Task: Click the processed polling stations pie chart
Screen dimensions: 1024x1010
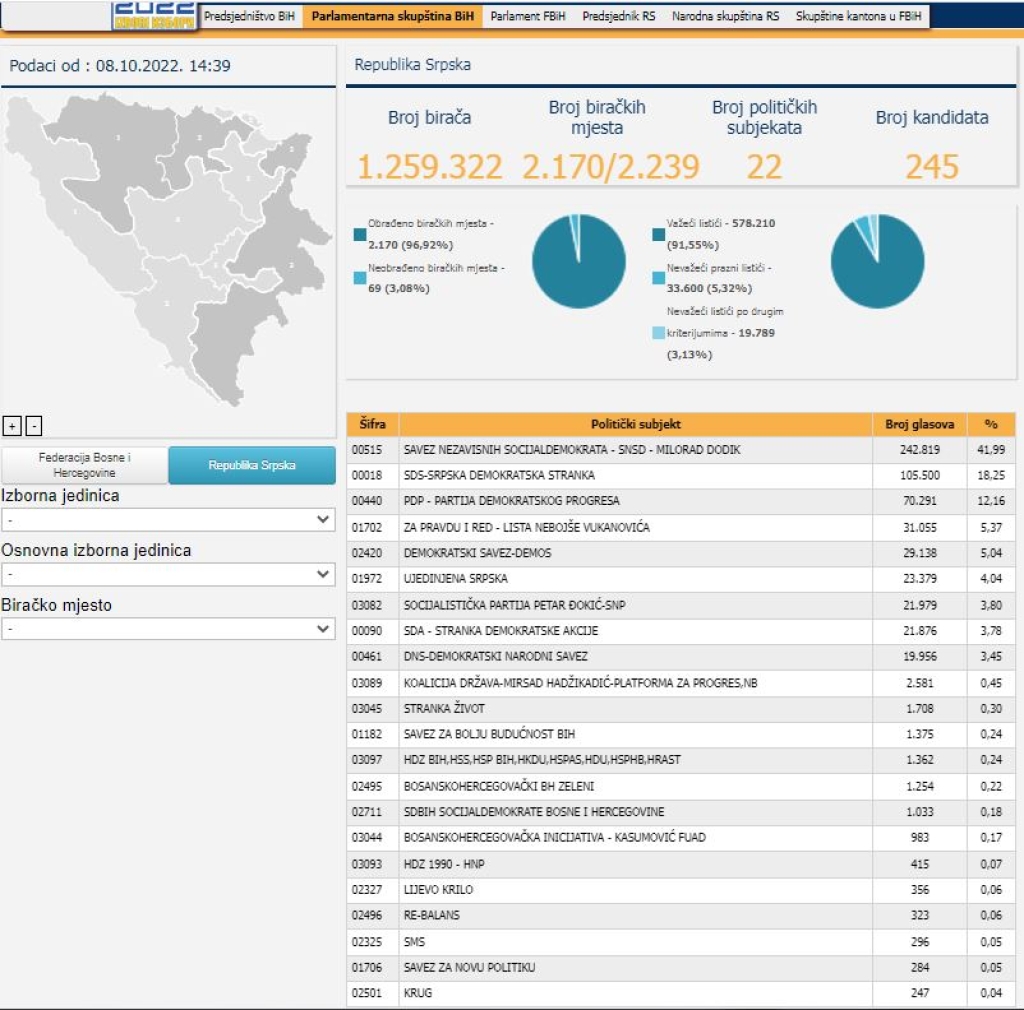Action: pos(578,261)
